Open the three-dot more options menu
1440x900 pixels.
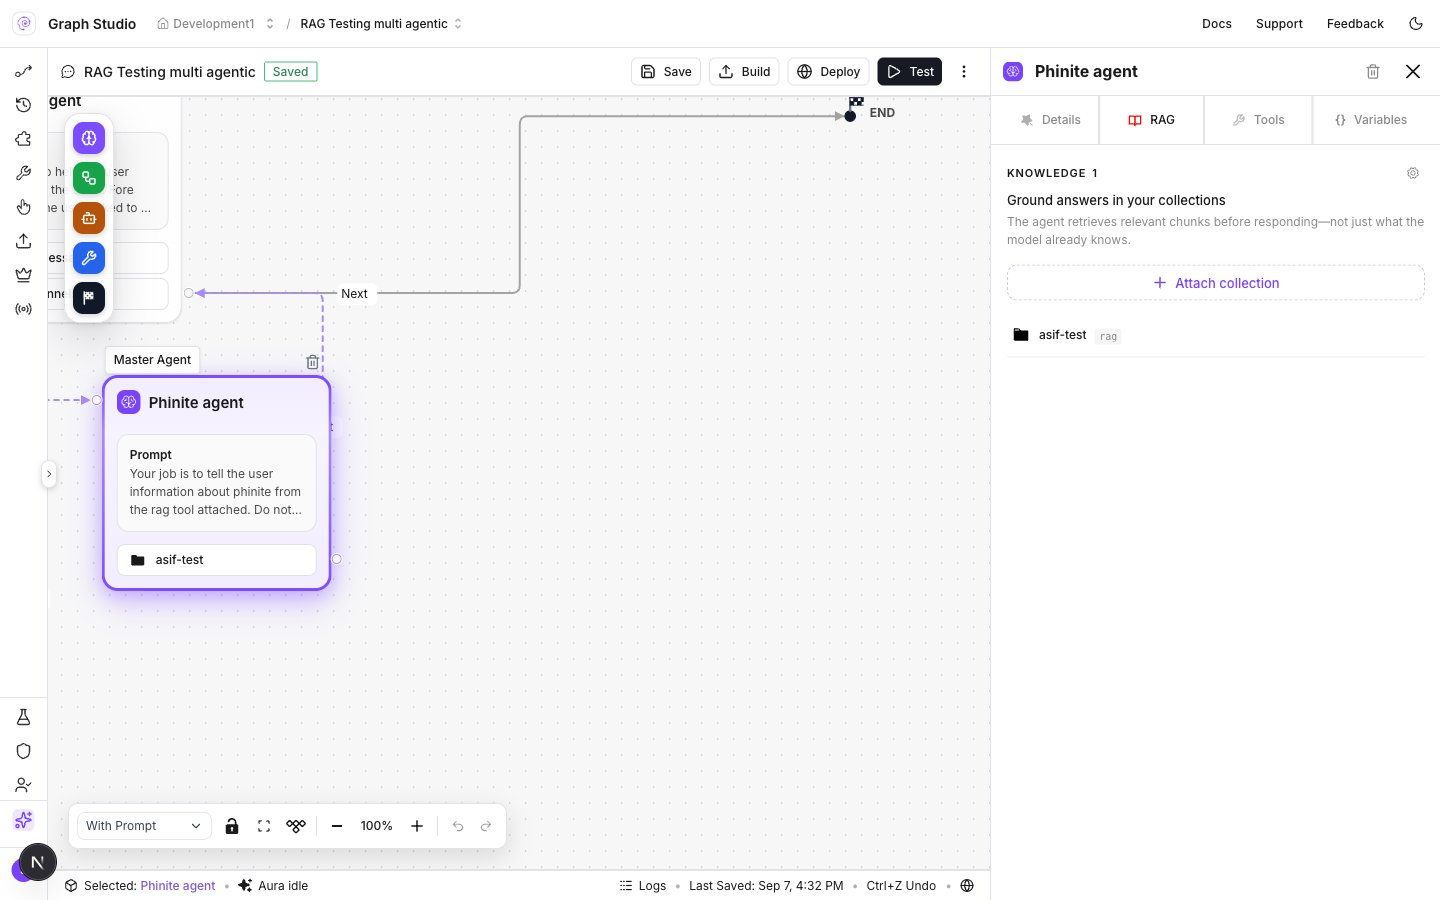click(x=964, y=72)
